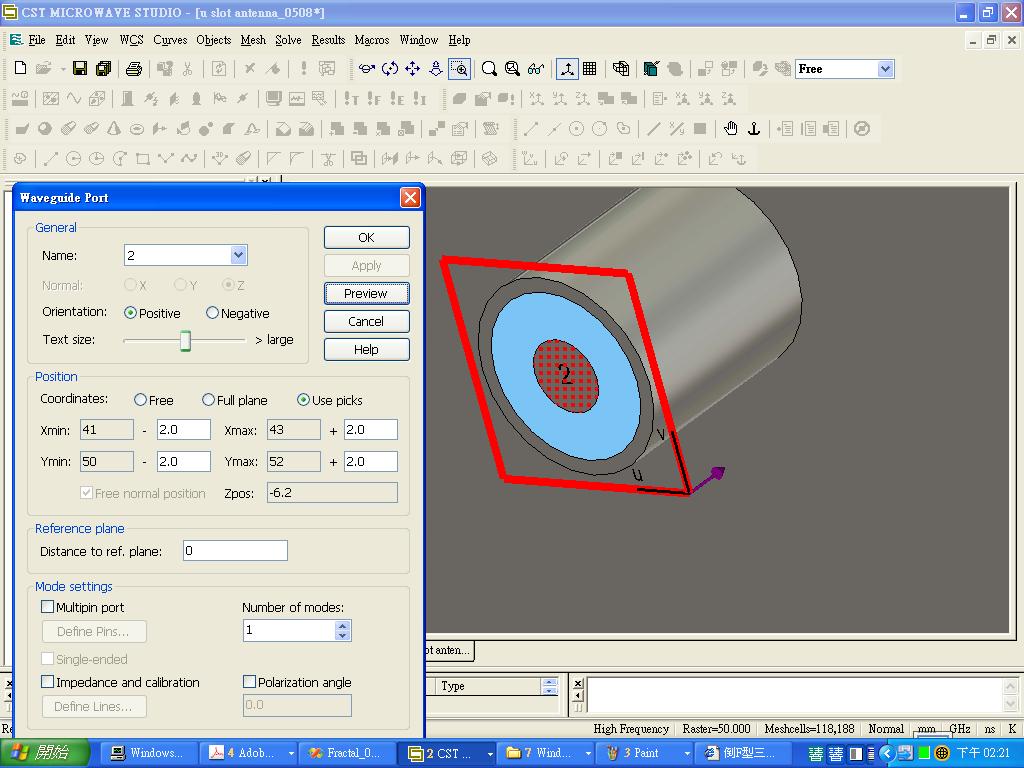The image size is (1024, 768).
Task: Click the glasses view options icon
Action: pos(536,69)
